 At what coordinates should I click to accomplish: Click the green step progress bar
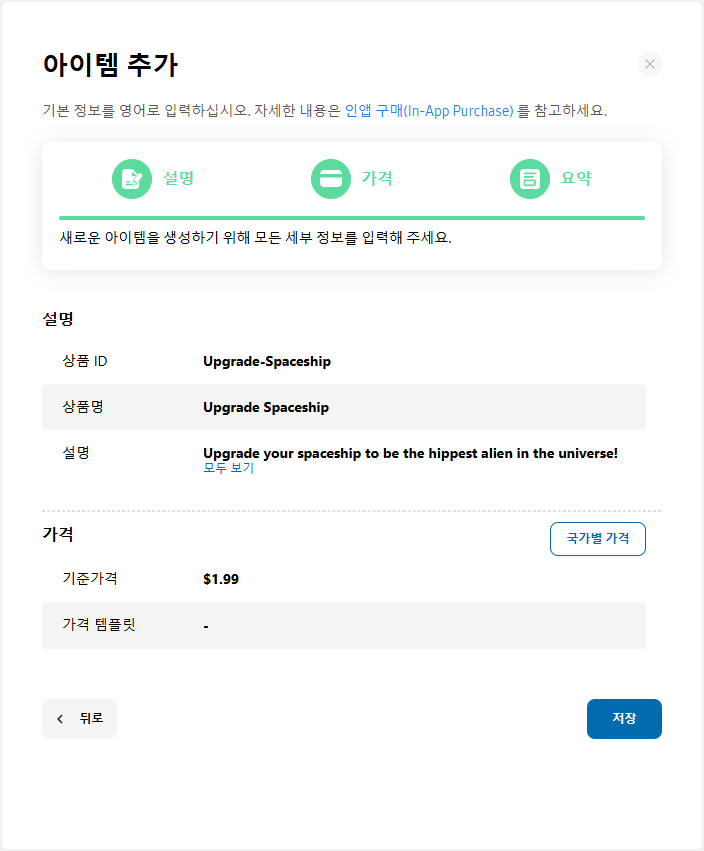352,218
